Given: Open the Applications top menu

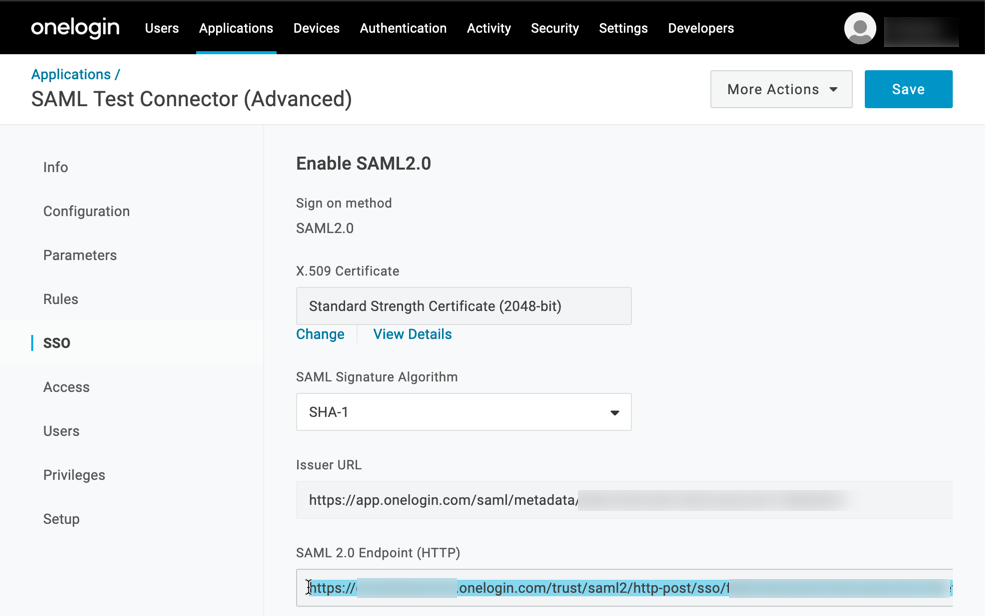Looking at the screenshot, I should point(236,28).
